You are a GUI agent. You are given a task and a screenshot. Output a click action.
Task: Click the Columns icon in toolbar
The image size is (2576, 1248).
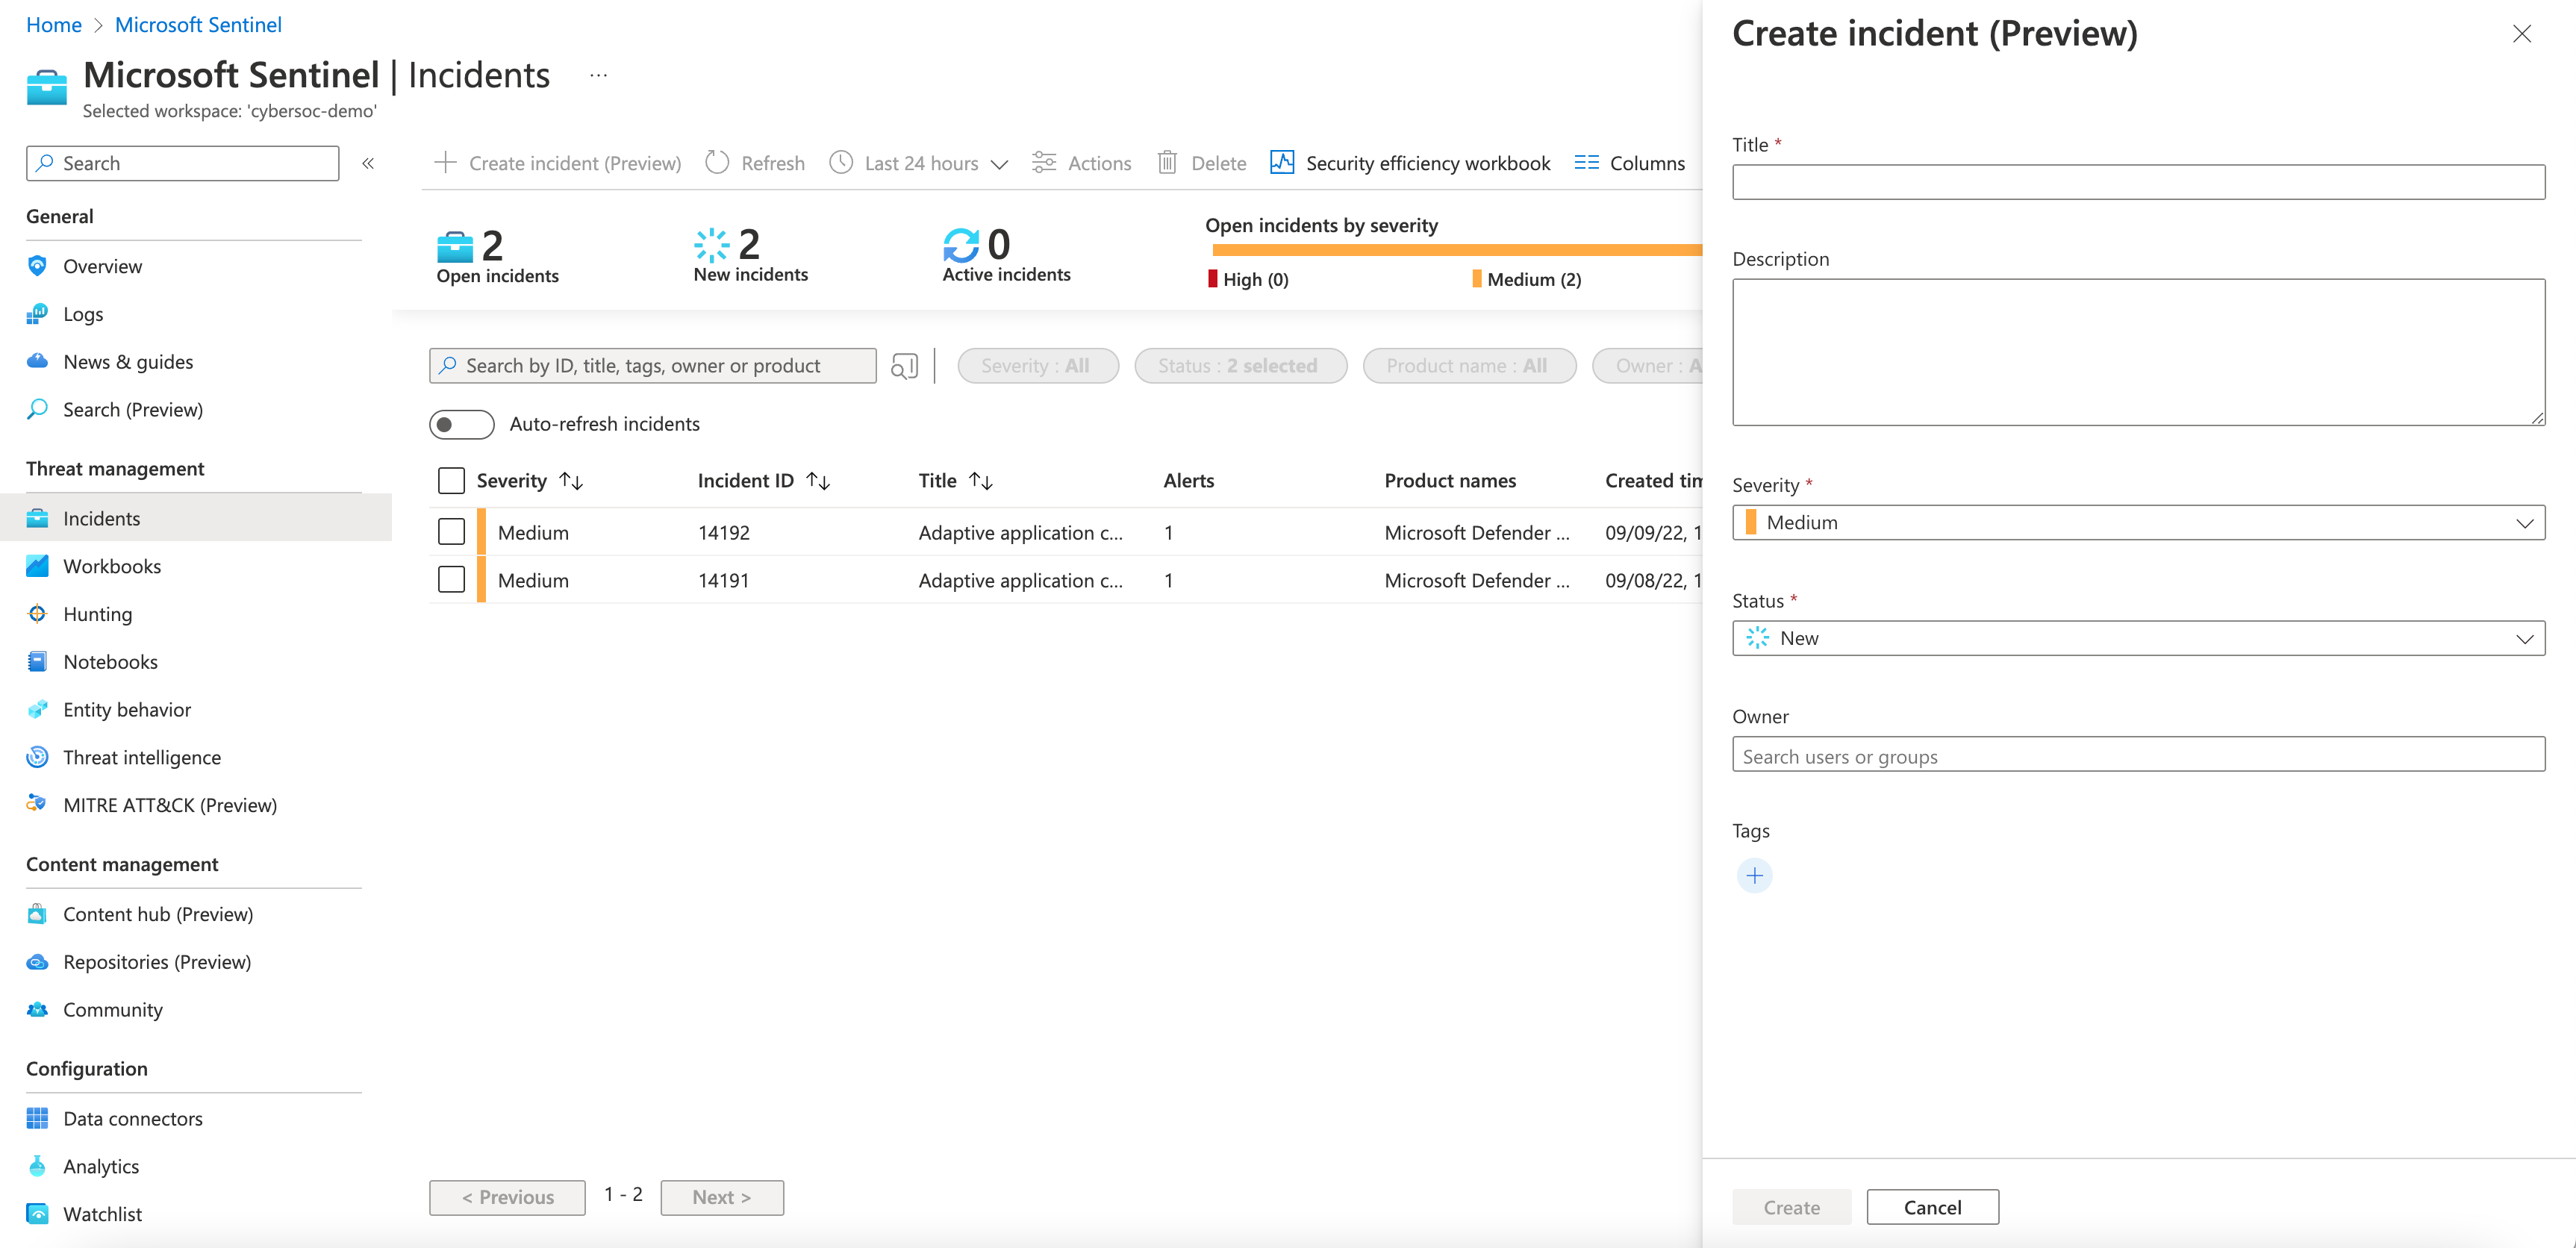pyautogui.click(x=1586, y=163)
